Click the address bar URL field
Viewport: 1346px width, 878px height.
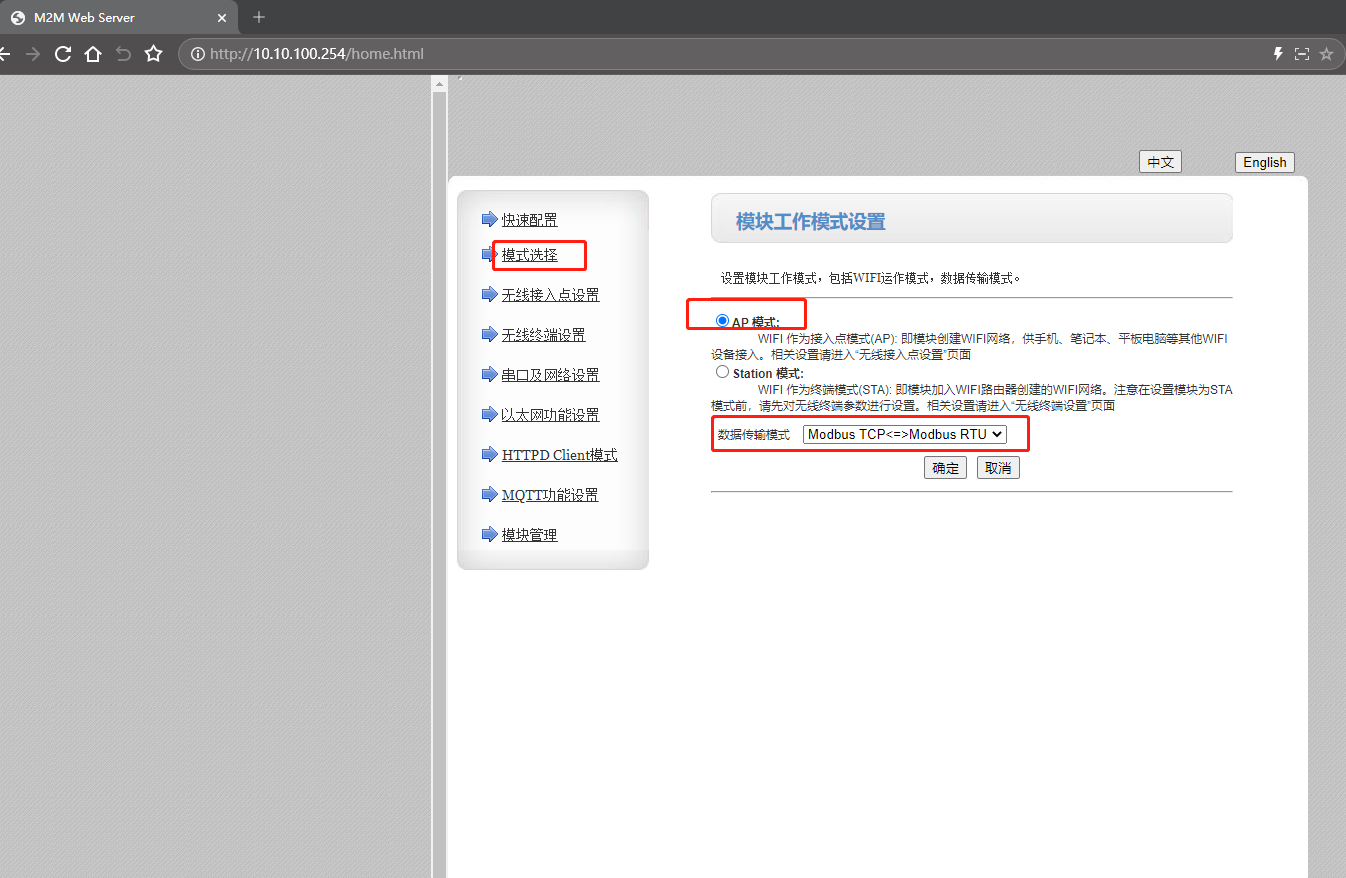click(700, 54)
